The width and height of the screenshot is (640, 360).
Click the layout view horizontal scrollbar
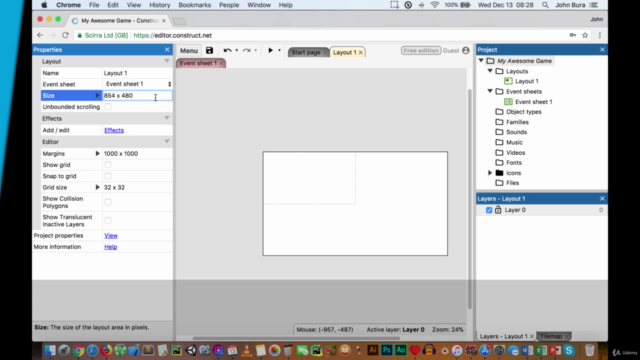296,338
